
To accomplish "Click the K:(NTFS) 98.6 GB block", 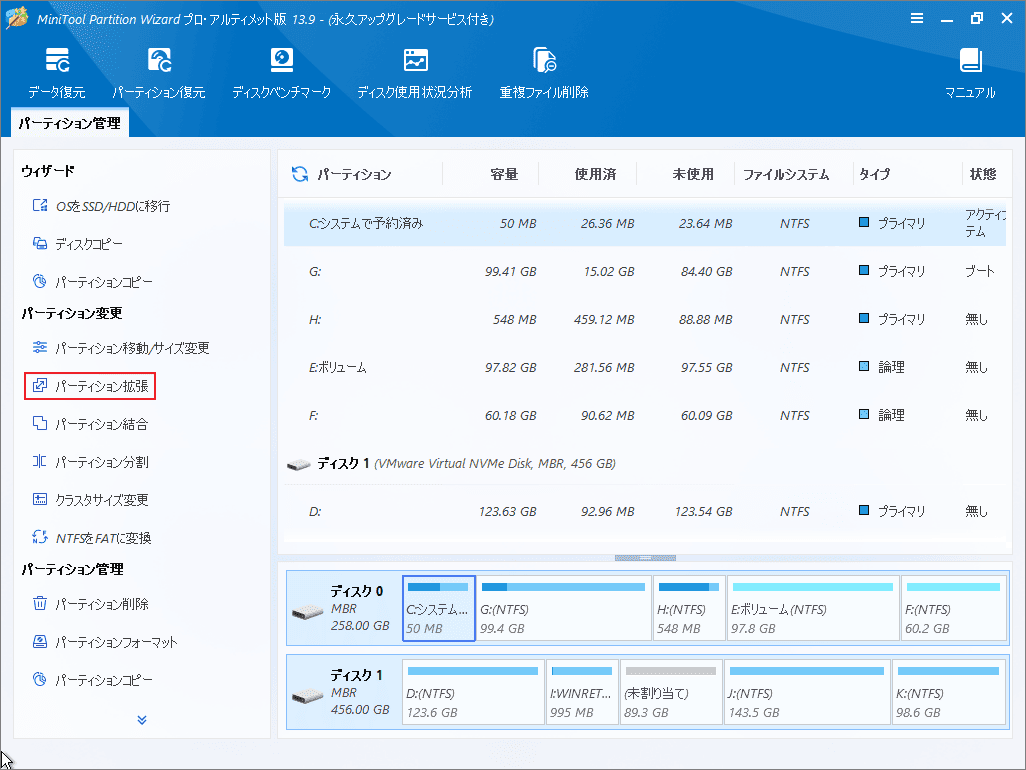I will 949,692.
